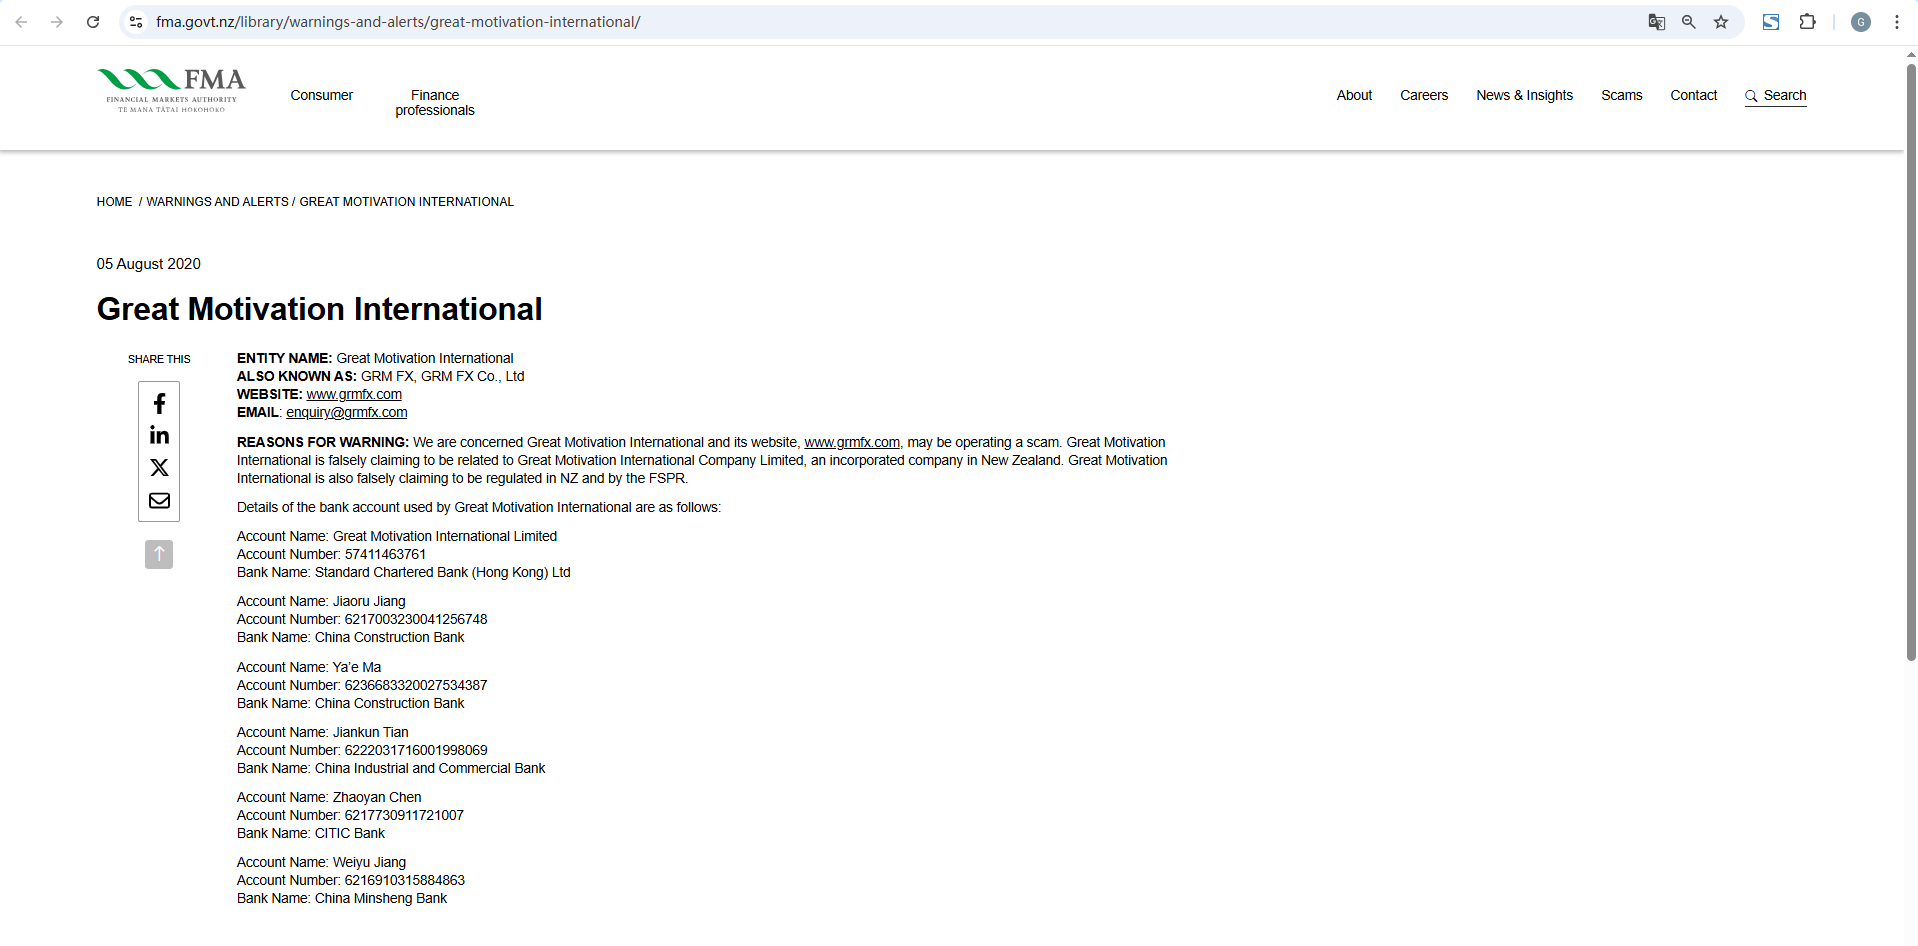Share this page on Facebook
This screenshot has height=946, width=1918.
coord(159,404)
